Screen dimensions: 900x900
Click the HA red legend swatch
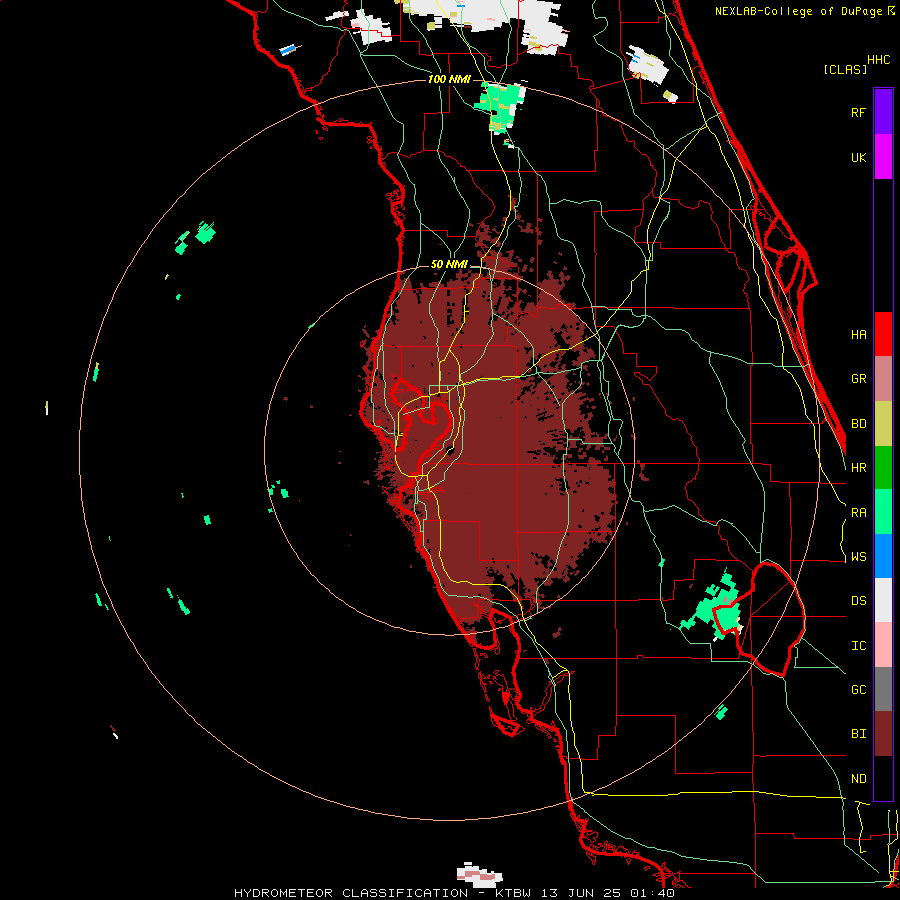[x=883, y=334]
